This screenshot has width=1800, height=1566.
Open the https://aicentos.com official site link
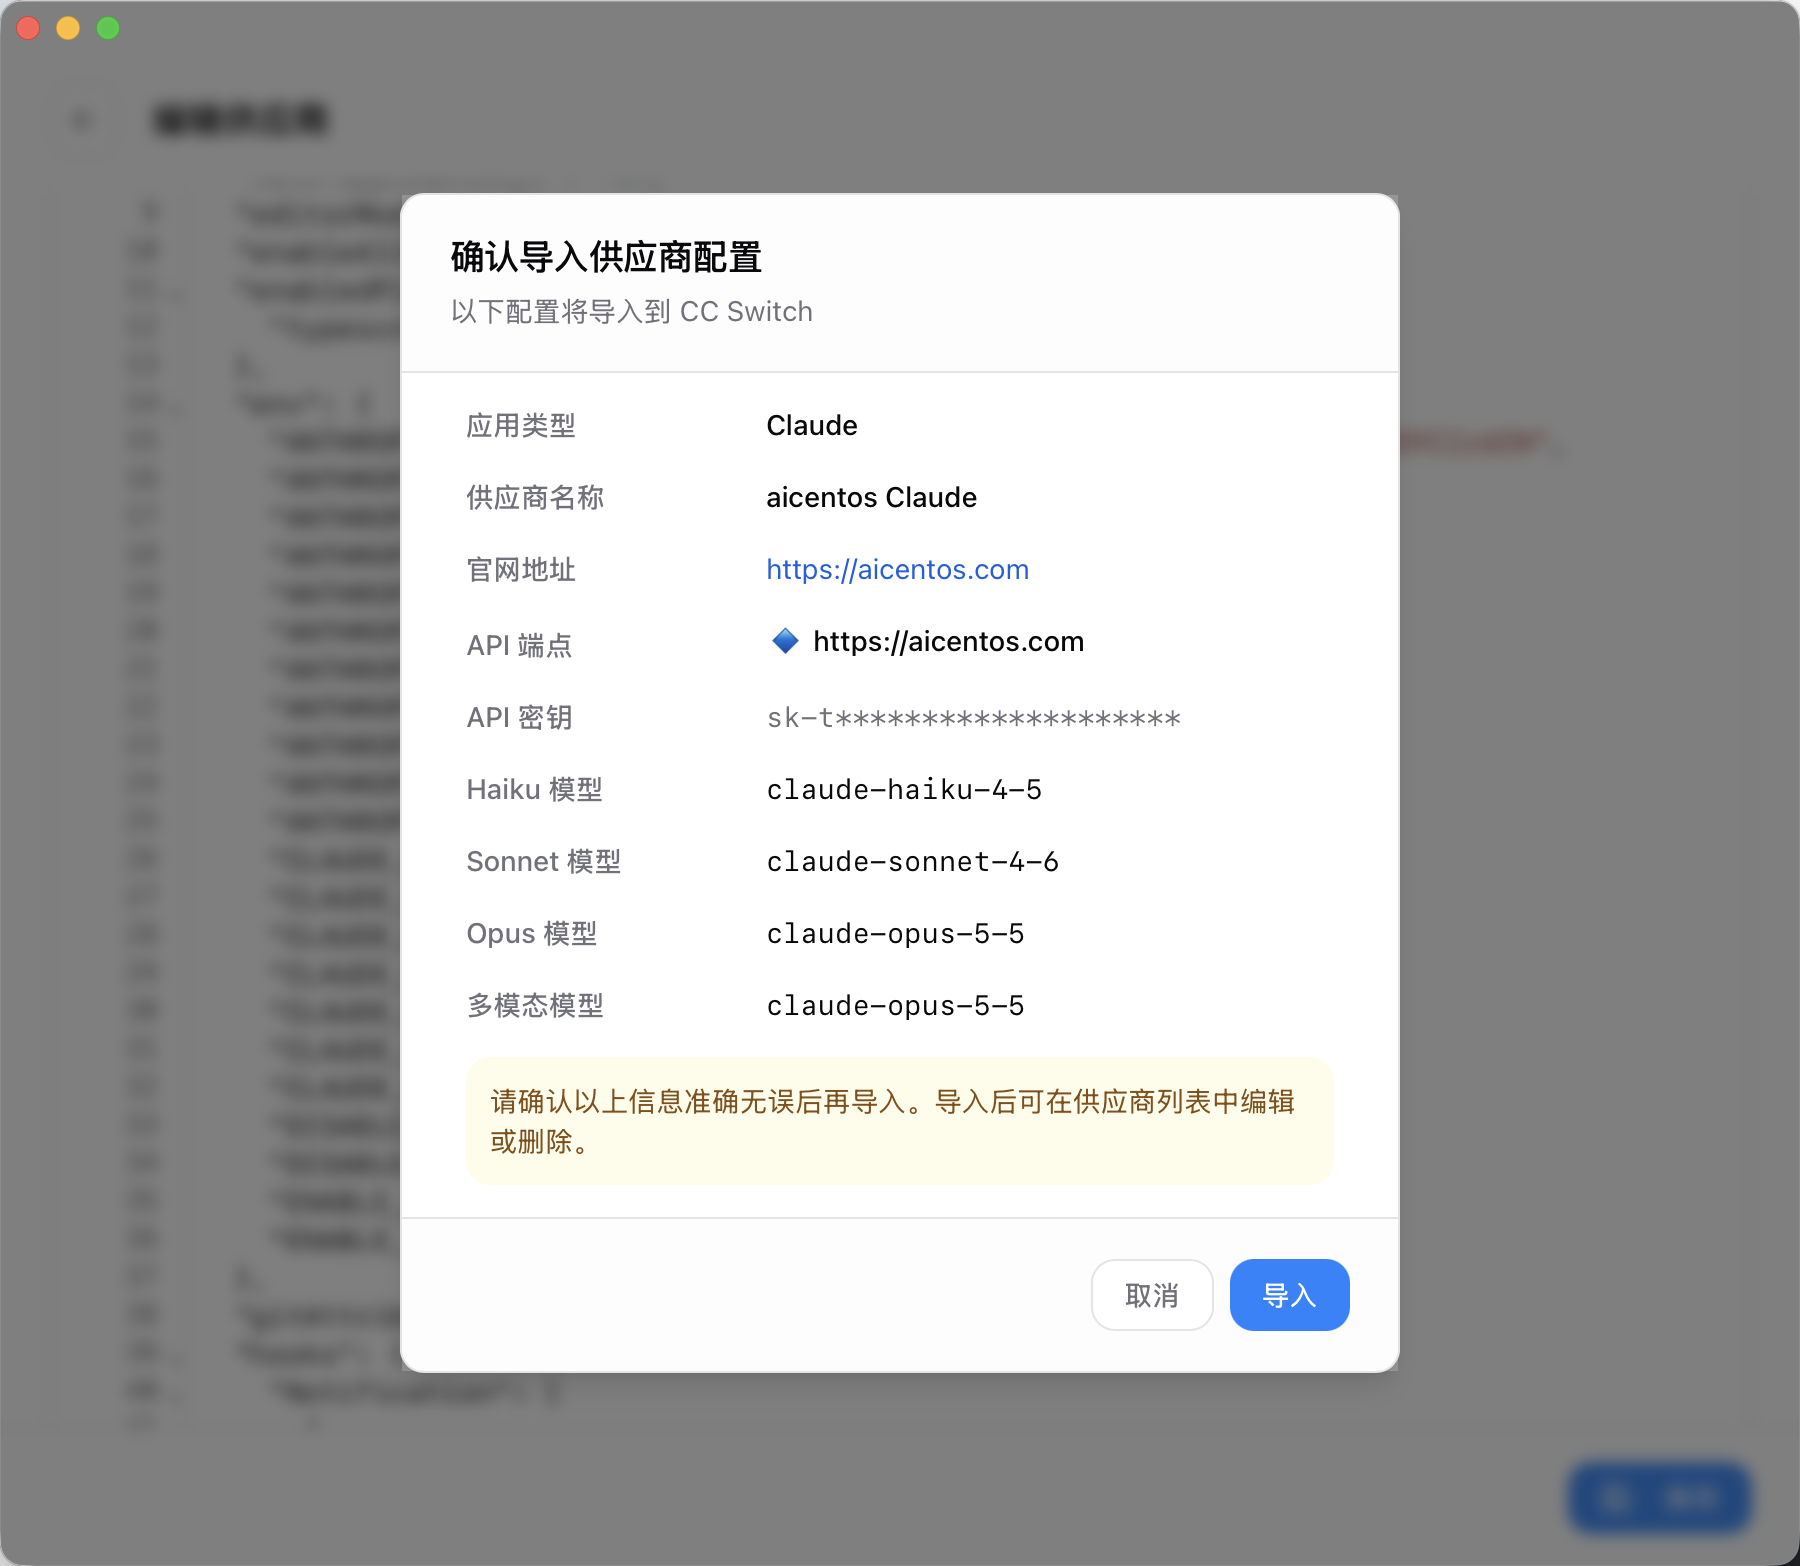click(x=897, y=569)
